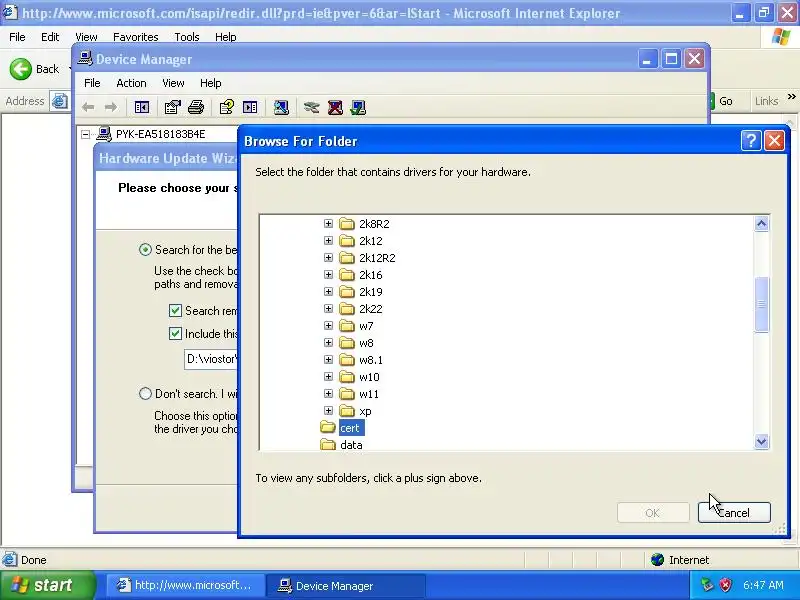Open the Tools menu in Internet Explorer

coord(186,37)
